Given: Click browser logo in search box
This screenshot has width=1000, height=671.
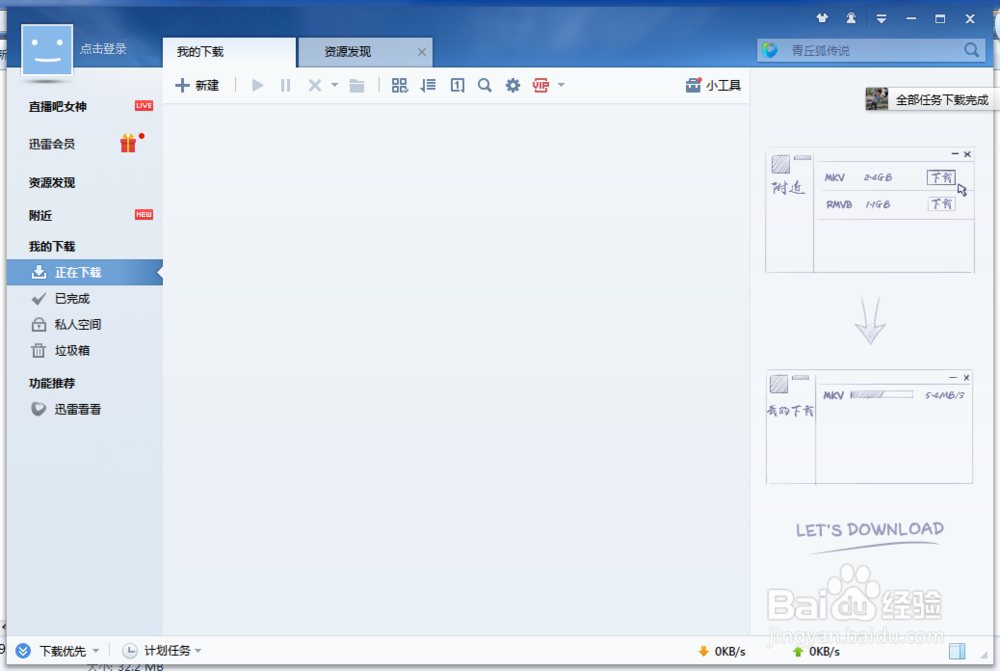Looking at the screenshot, I should click(770, 50).
